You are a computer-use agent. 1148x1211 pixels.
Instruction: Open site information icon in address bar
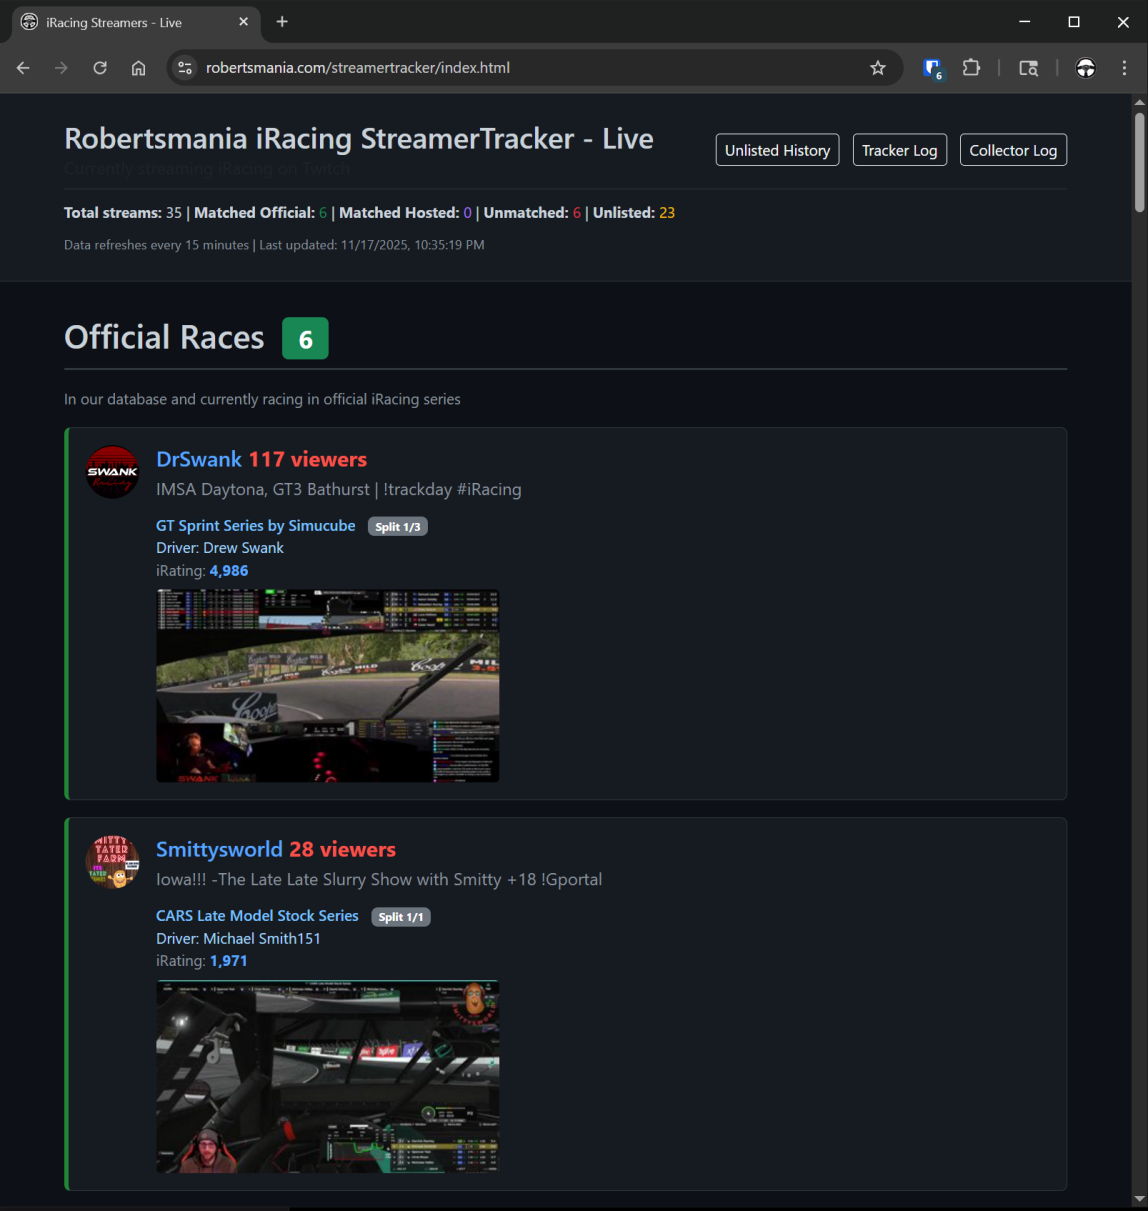[184, 68]
